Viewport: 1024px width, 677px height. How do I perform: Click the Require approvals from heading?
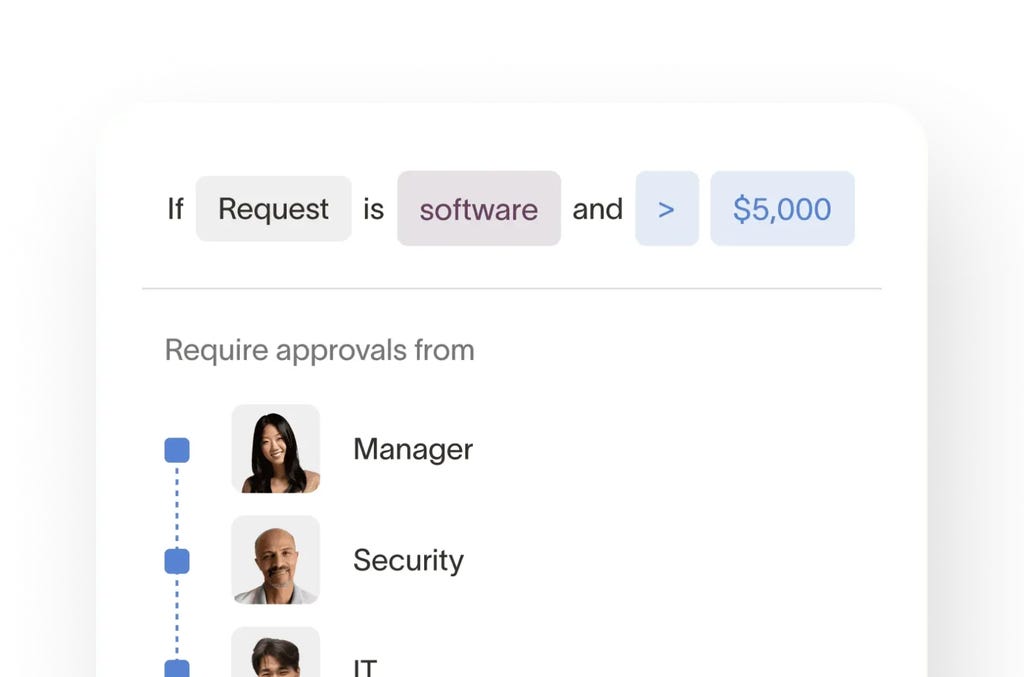pyautogui.click(x=319, y=350)
